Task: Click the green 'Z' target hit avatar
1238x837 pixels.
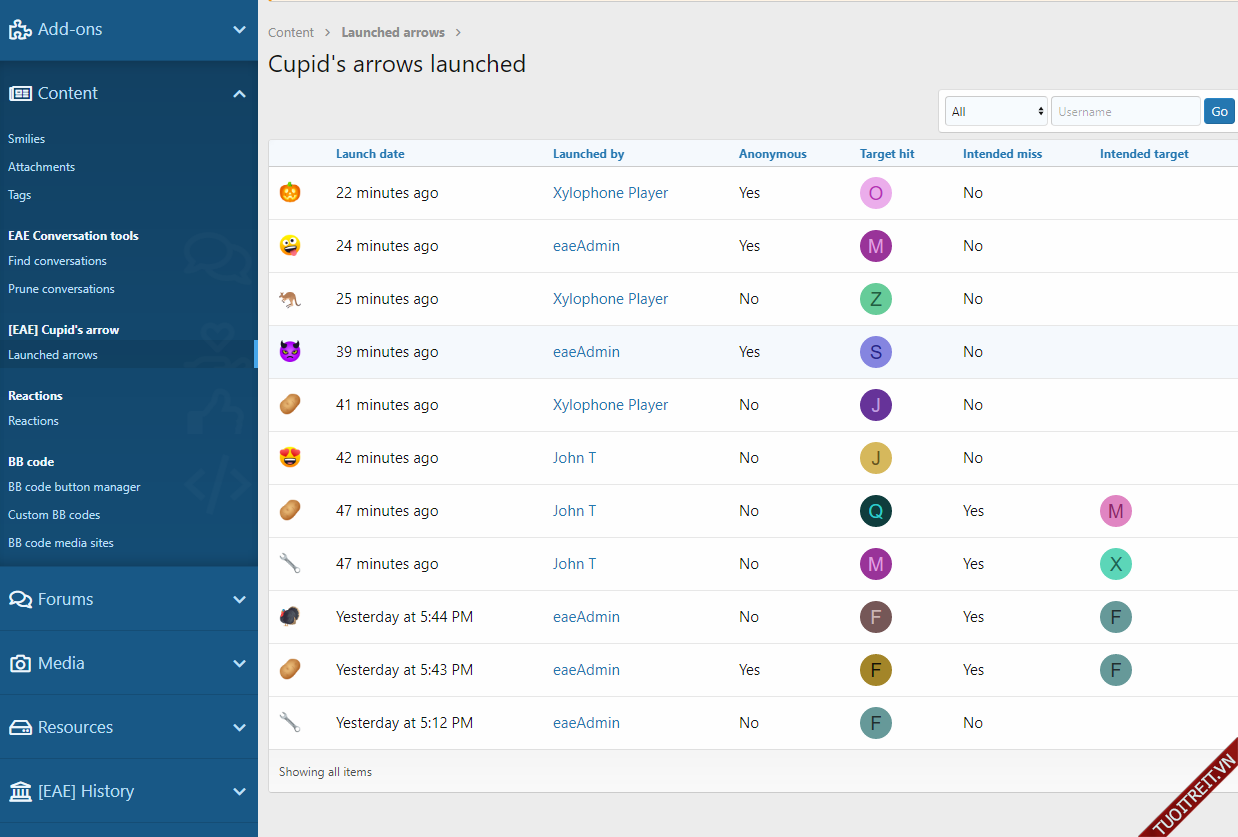Action: [x=875, y=299]
